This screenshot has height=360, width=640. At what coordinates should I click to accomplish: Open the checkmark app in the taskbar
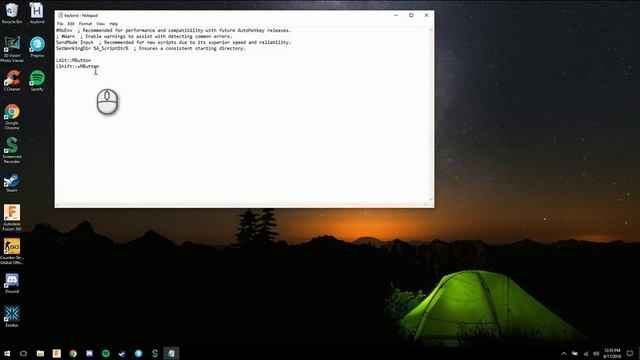[x=122, y=353]
